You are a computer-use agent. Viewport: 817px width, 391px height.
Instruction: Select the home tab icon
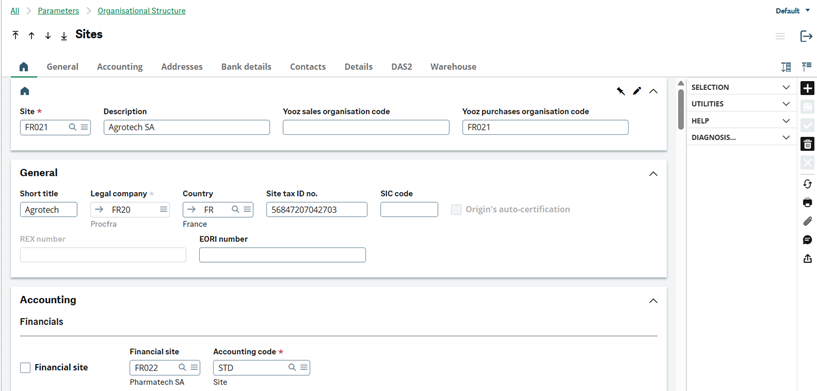pyautogui.click(x=23, y=67)
